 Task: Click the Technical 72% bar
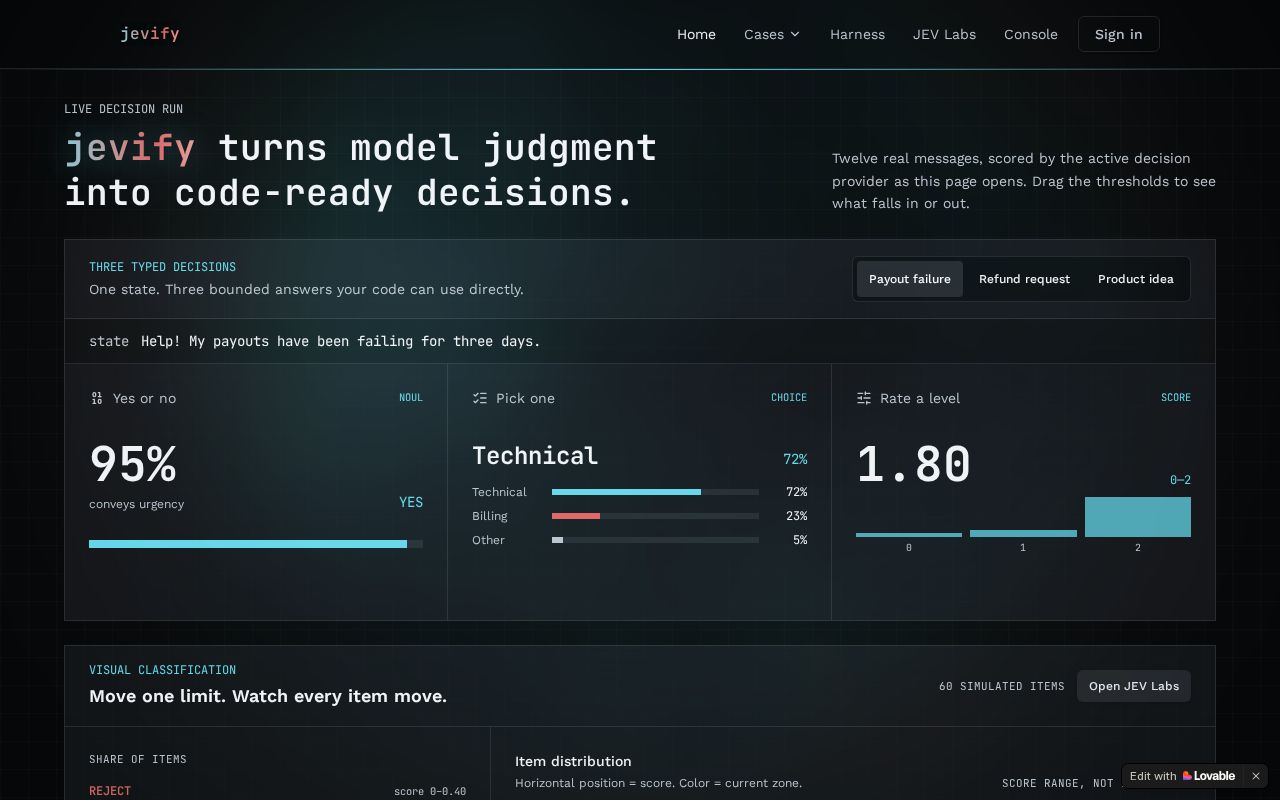click(x=655, y=492)
